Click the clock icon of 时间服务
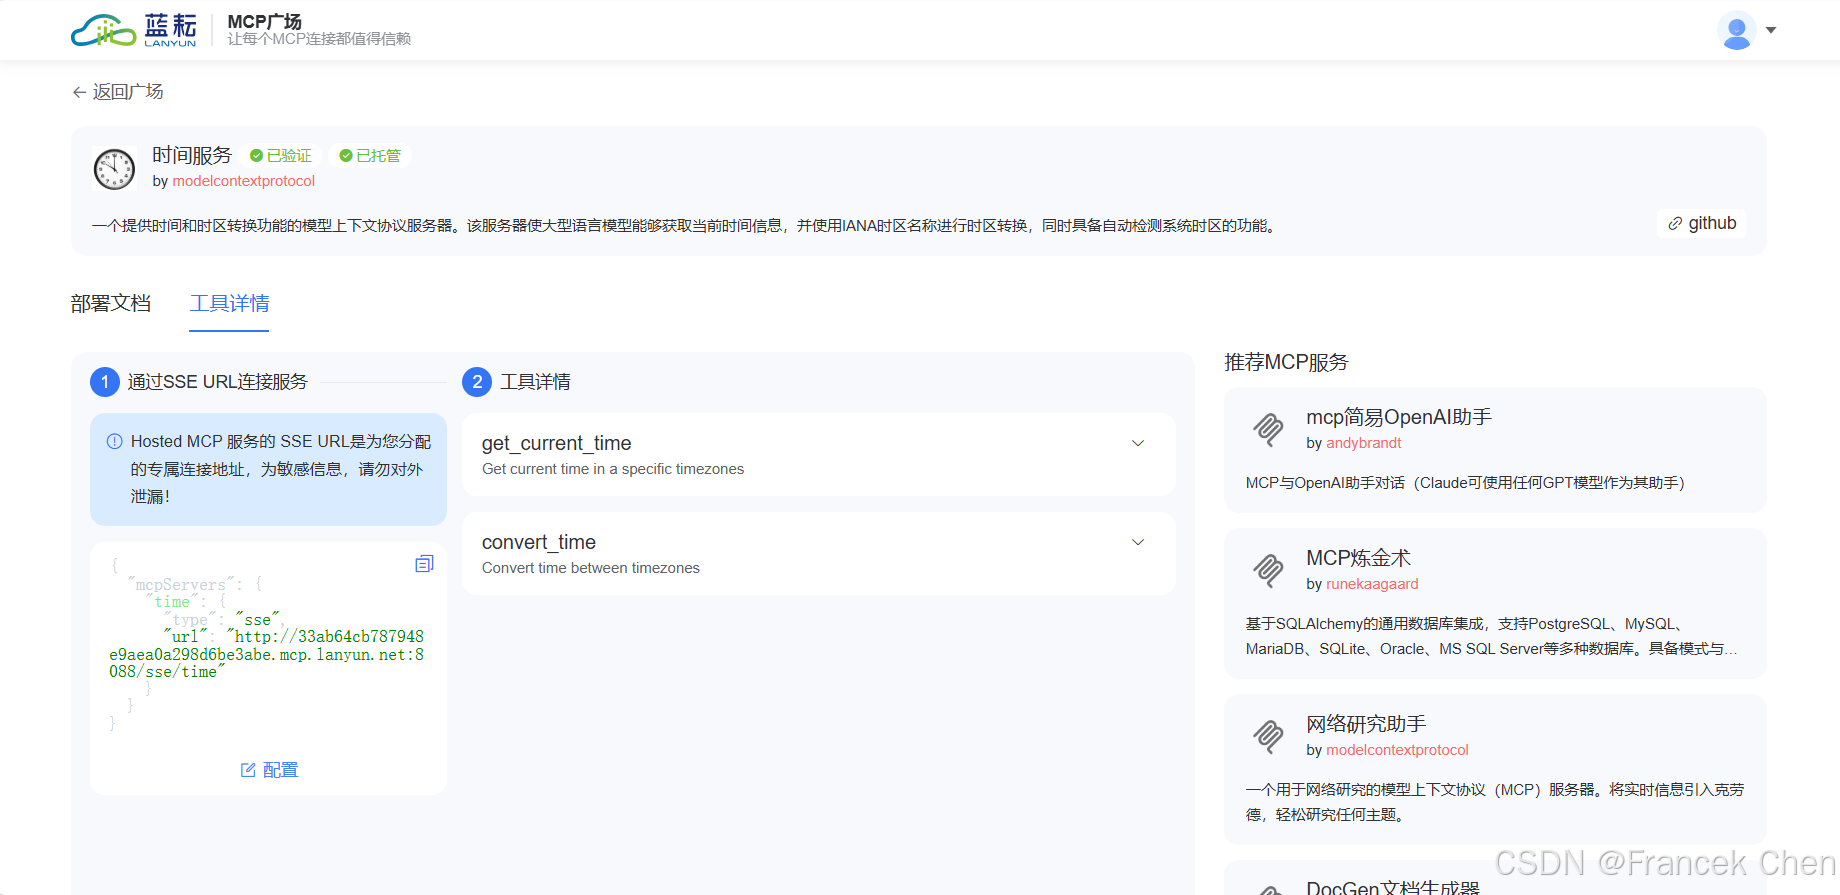 114,169
